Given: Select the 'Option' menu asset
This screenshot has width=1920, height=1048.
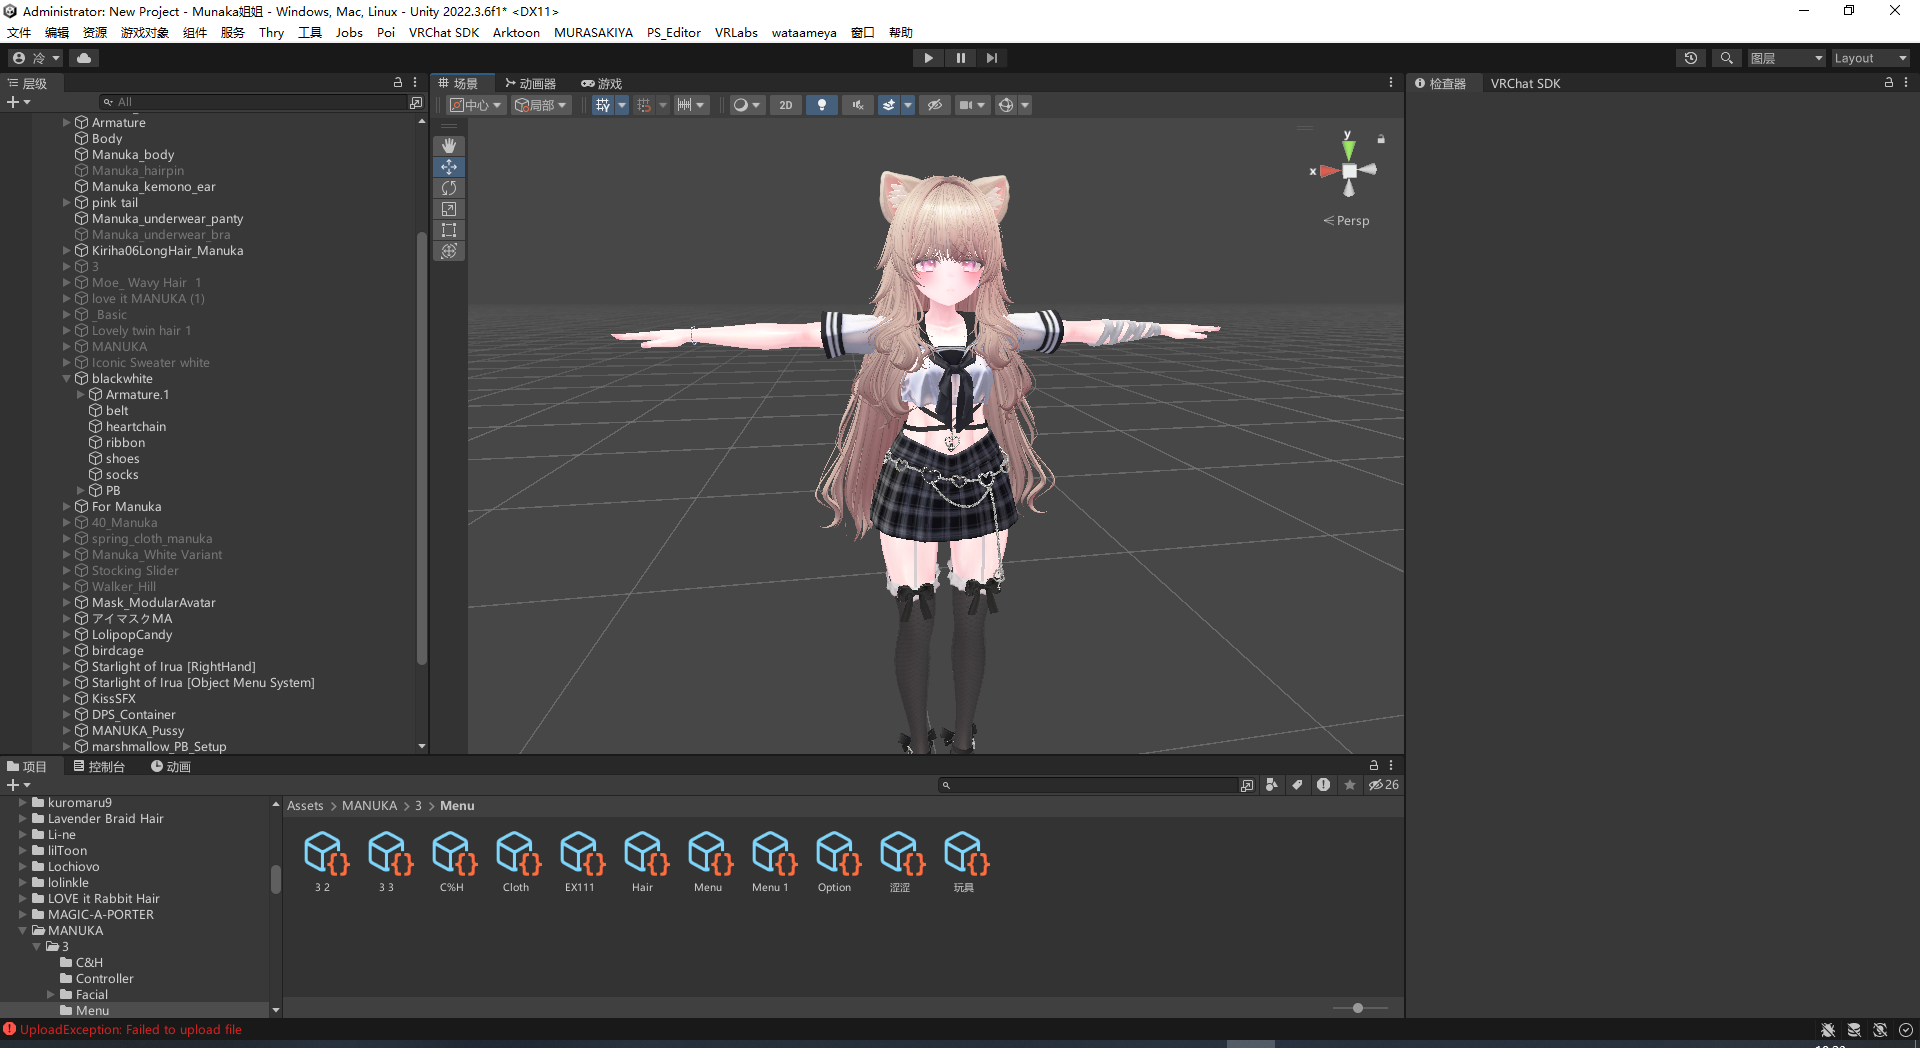Looking at the screenshot, I should [x=834, y=861].
